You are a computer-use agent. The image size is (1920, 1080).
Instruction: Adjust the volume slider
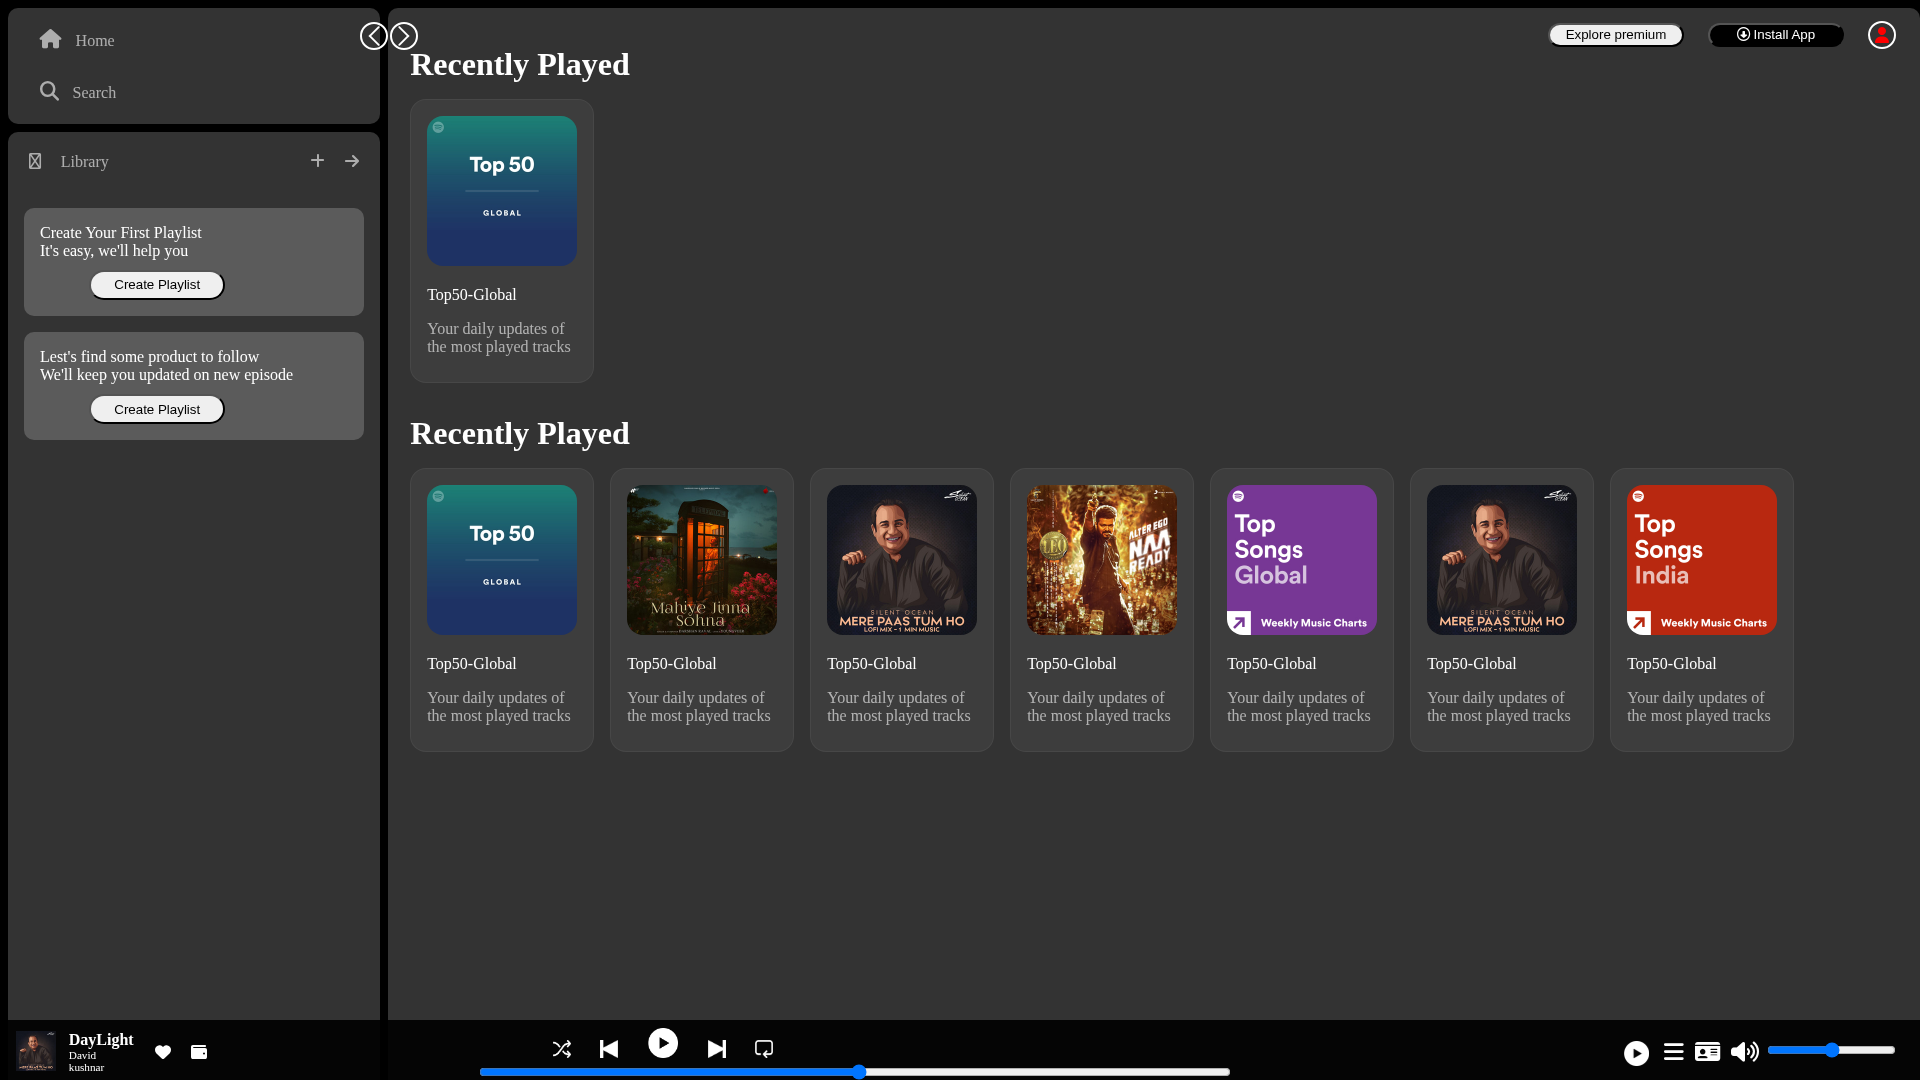[1831, 1050]
